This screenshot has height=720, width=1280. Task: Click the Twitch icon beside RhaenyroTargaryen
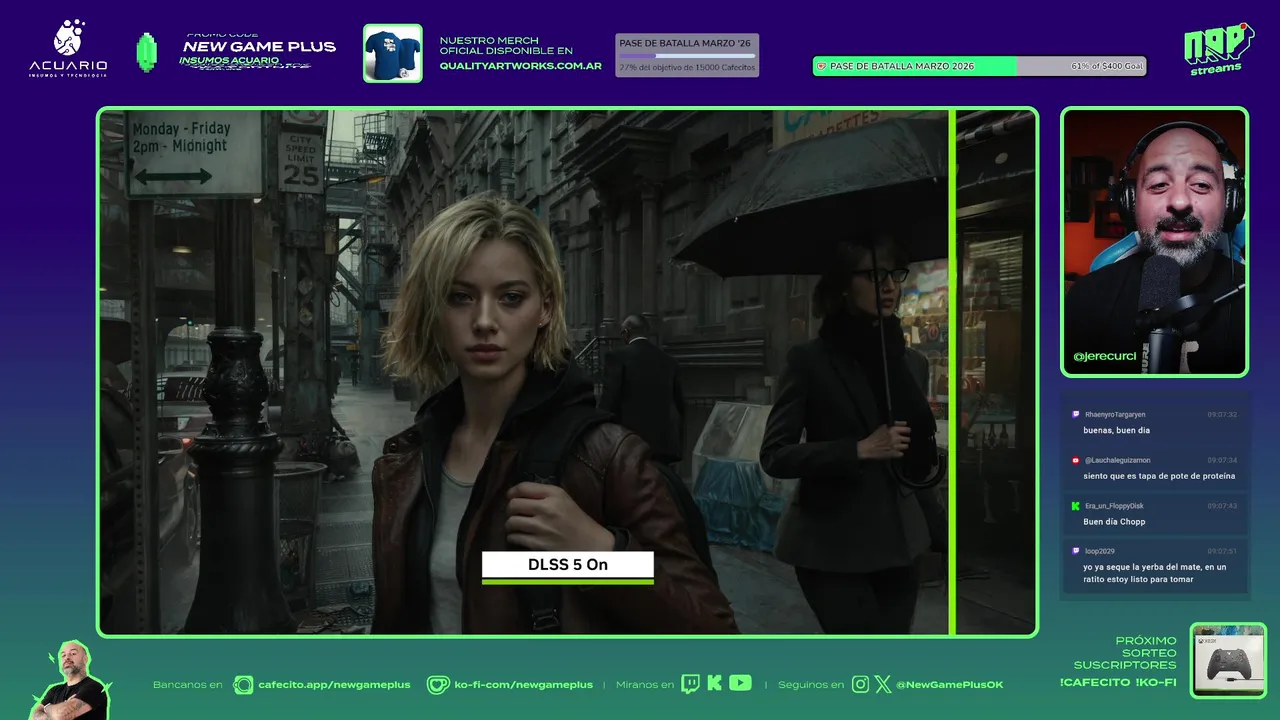[x=1075, y=414]
